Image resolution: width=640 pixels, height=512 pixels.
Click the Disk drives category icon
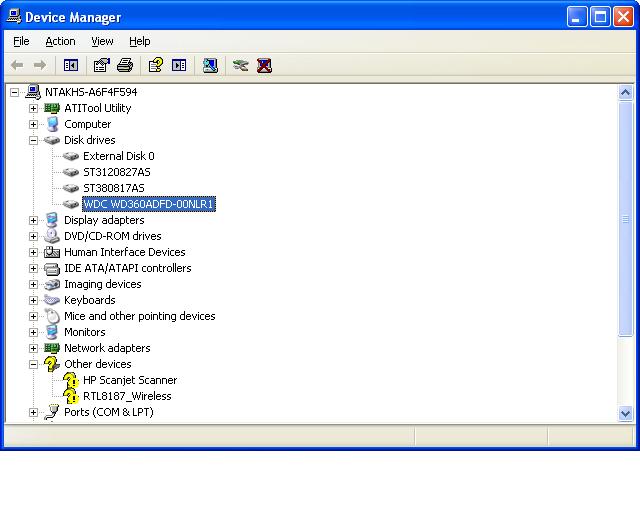click(52, 140)
